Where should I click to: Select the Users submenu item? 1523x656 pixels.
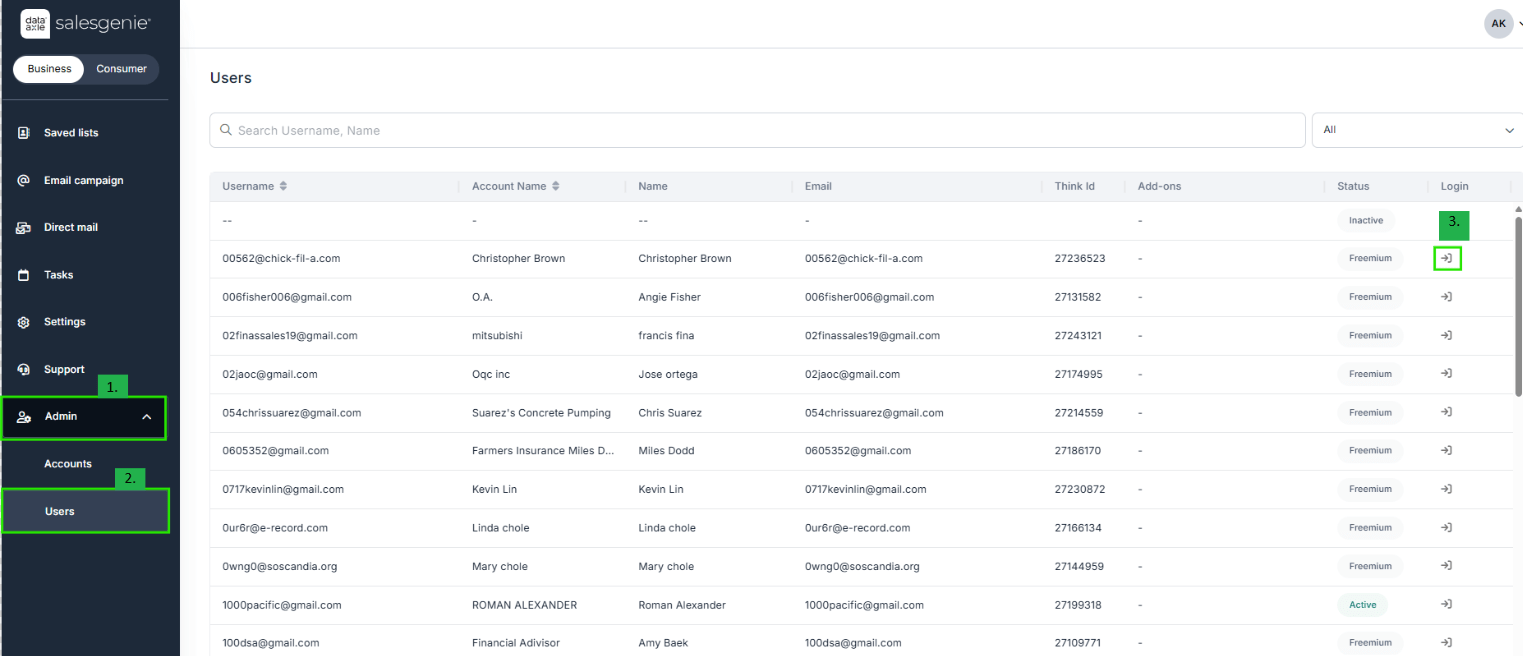pos(60,511)
